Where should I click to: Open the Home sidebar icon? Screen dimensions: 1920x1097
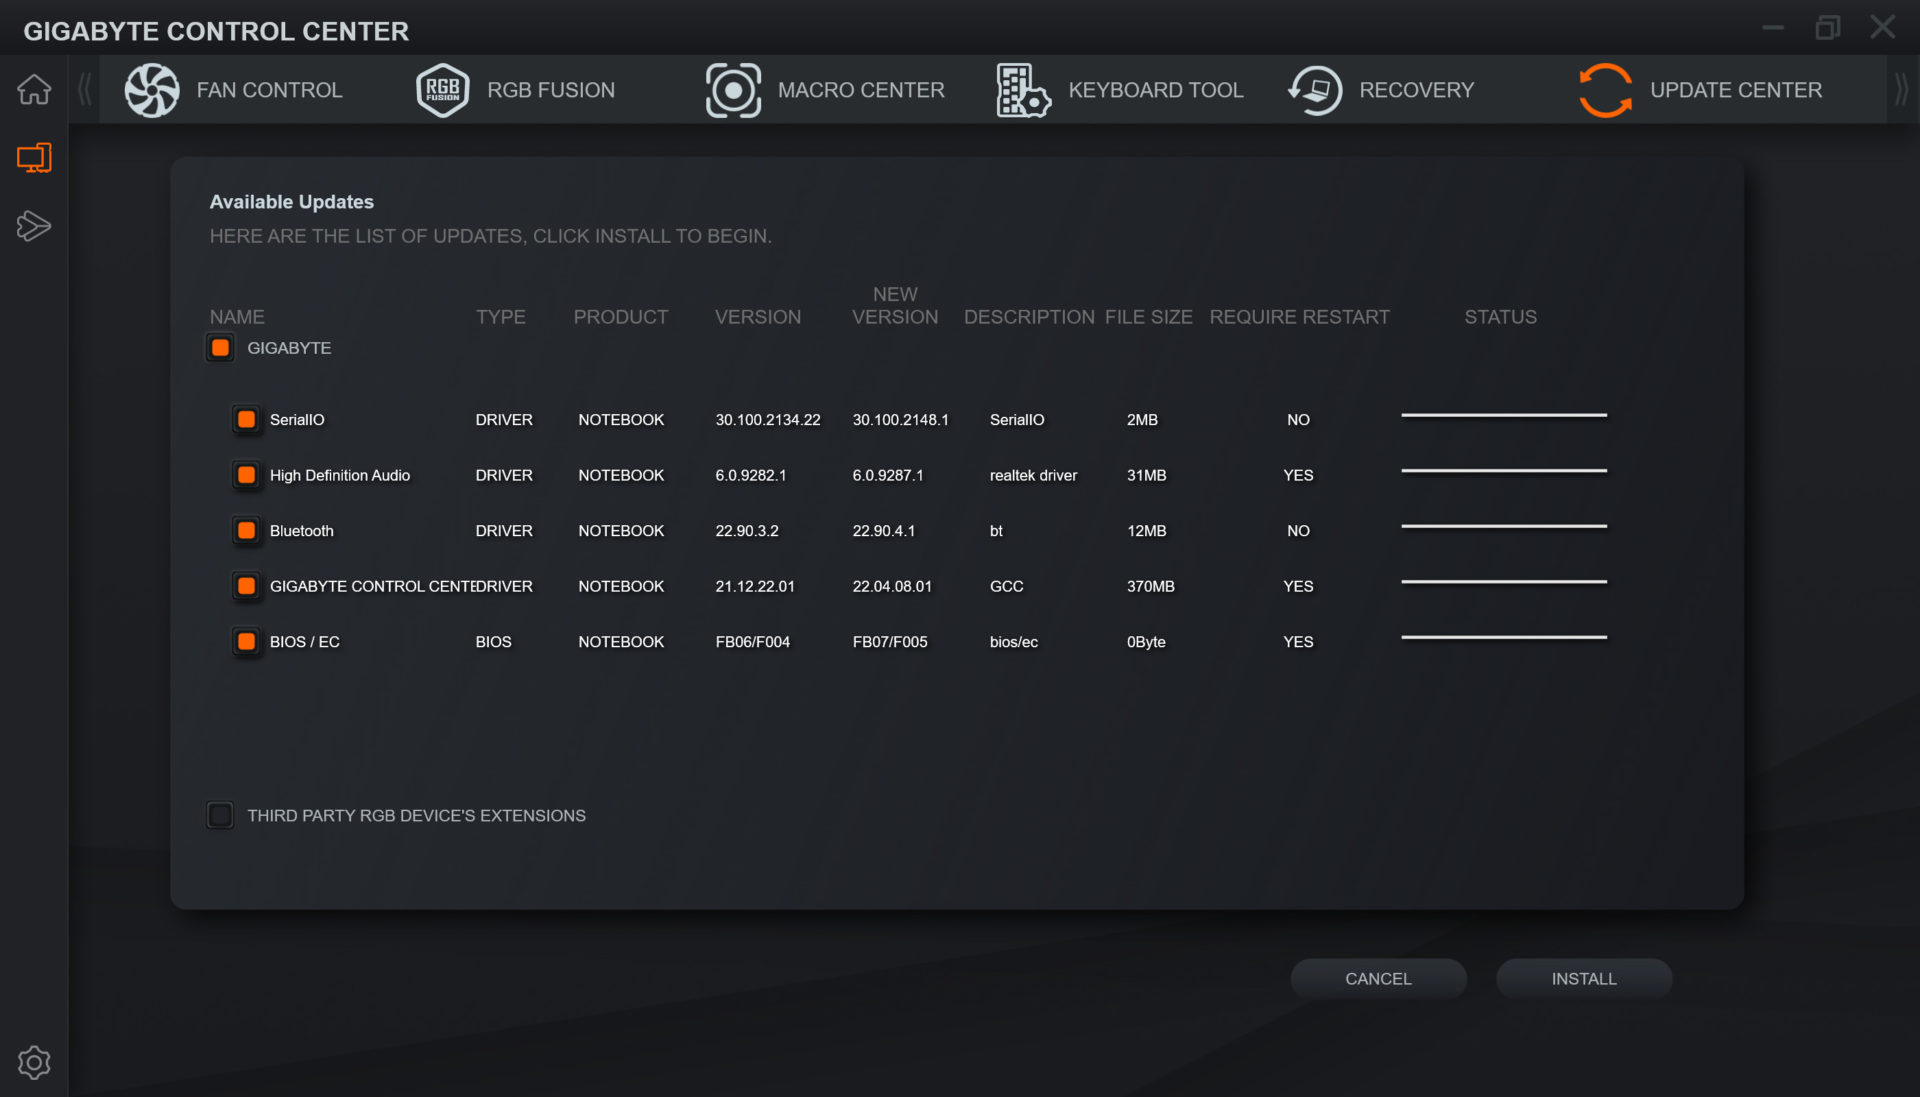click(x=34, y=90)
